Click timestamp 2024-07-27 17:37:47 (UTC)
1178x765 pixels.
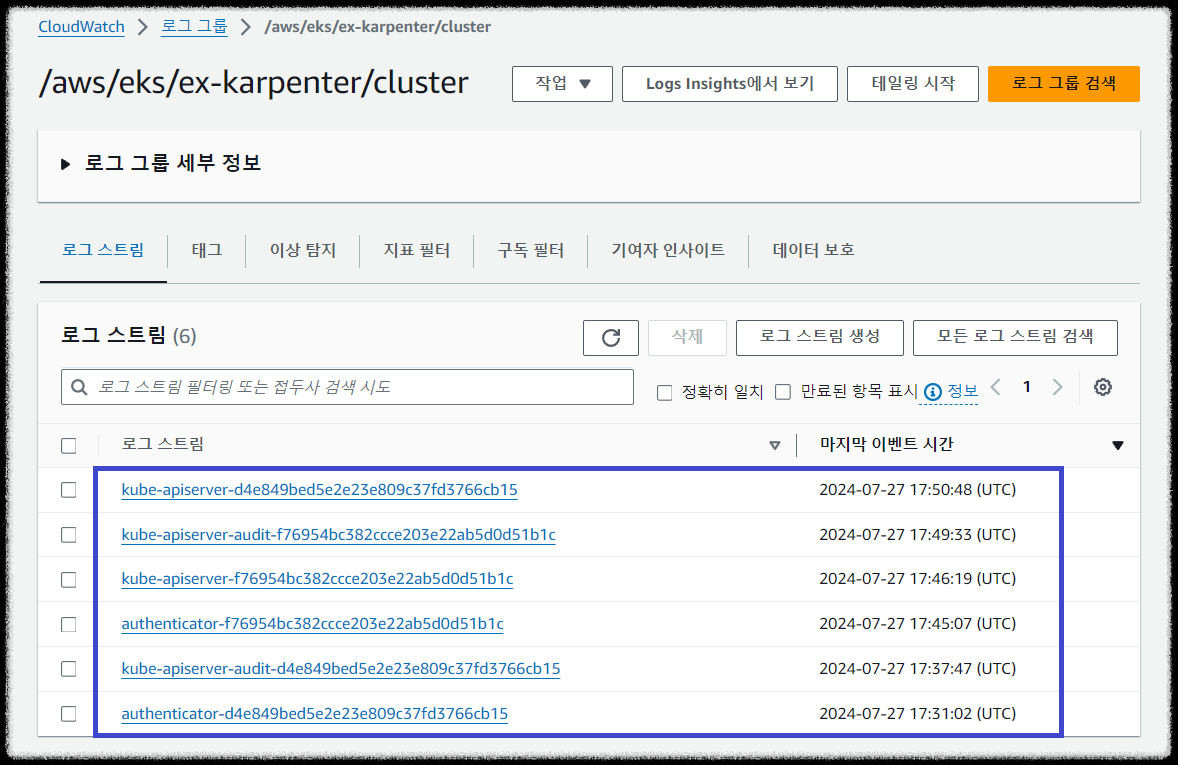tap(917, 669)
